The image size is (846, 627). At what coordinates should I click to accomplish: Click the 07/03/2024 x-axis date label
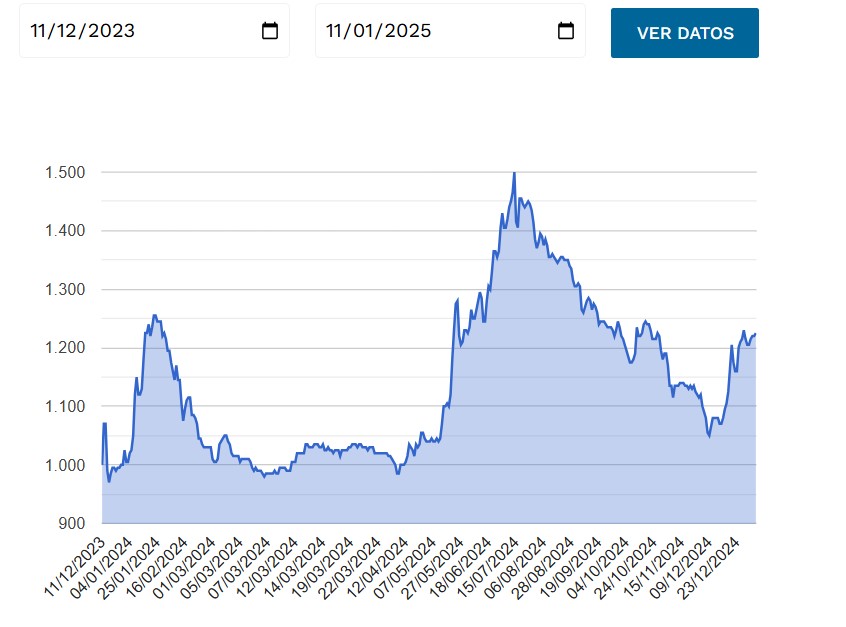click(x=240, y=567)
